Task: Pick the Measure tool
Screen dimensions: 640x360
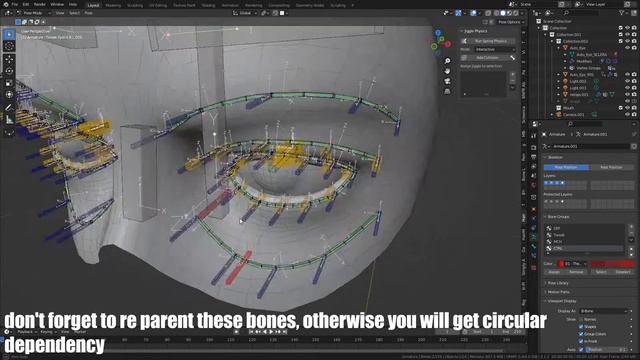Action: [9, 120]
